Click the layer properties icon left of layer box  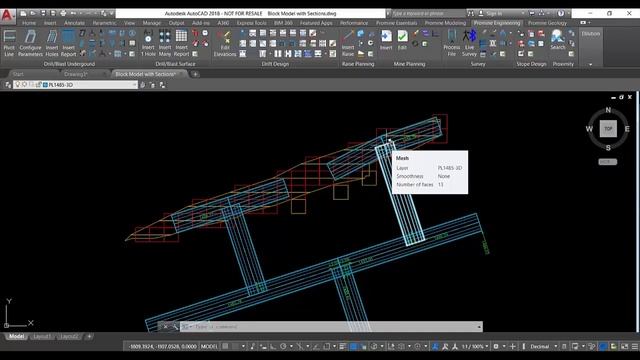pos(8,85)
